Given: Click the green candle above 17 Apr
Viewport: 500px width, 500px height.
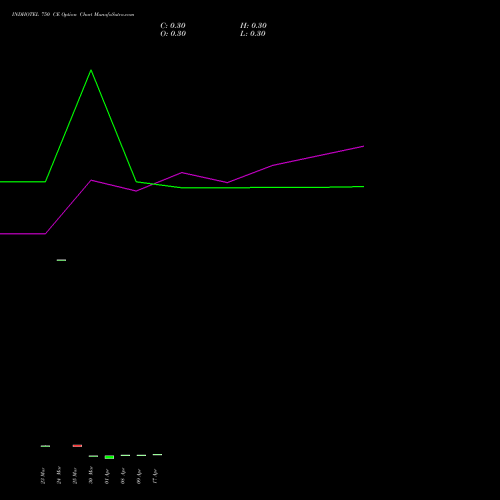Looking at the screenshot, I should point(157,455).
